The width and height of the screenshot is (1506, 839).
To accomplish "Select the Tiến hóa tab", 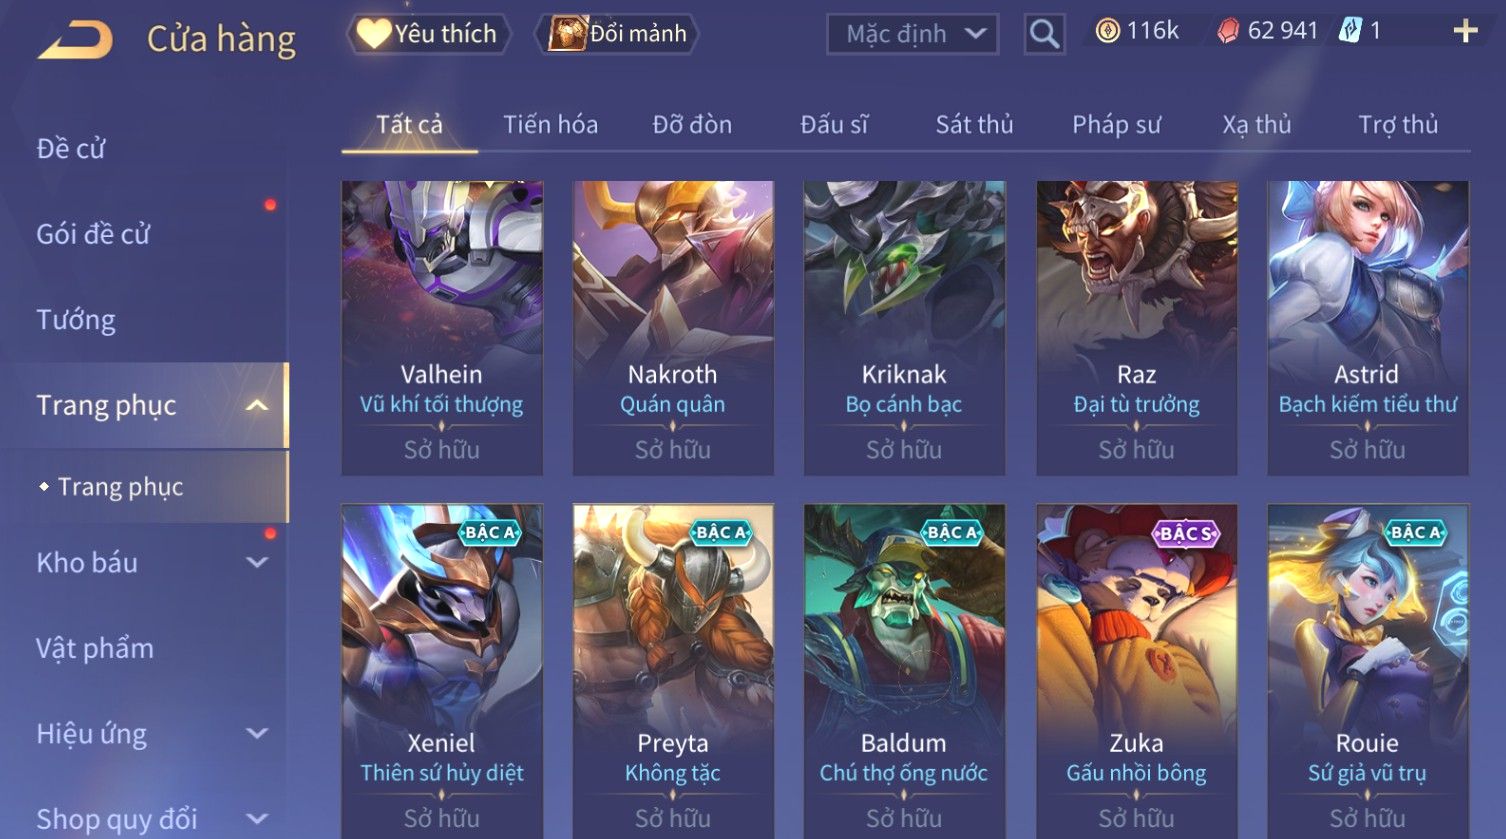I will tap(550, 124).
